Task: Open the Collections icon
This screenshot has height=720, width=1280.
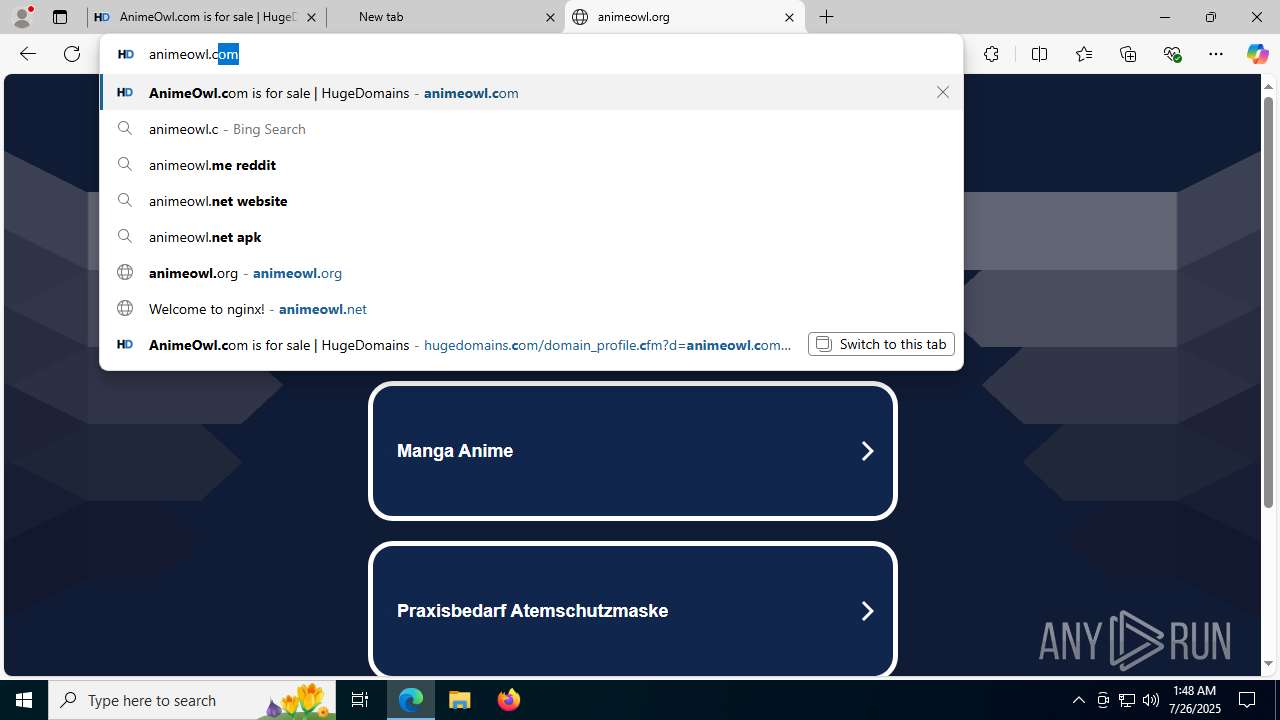Action: (x=1128, y=54)
